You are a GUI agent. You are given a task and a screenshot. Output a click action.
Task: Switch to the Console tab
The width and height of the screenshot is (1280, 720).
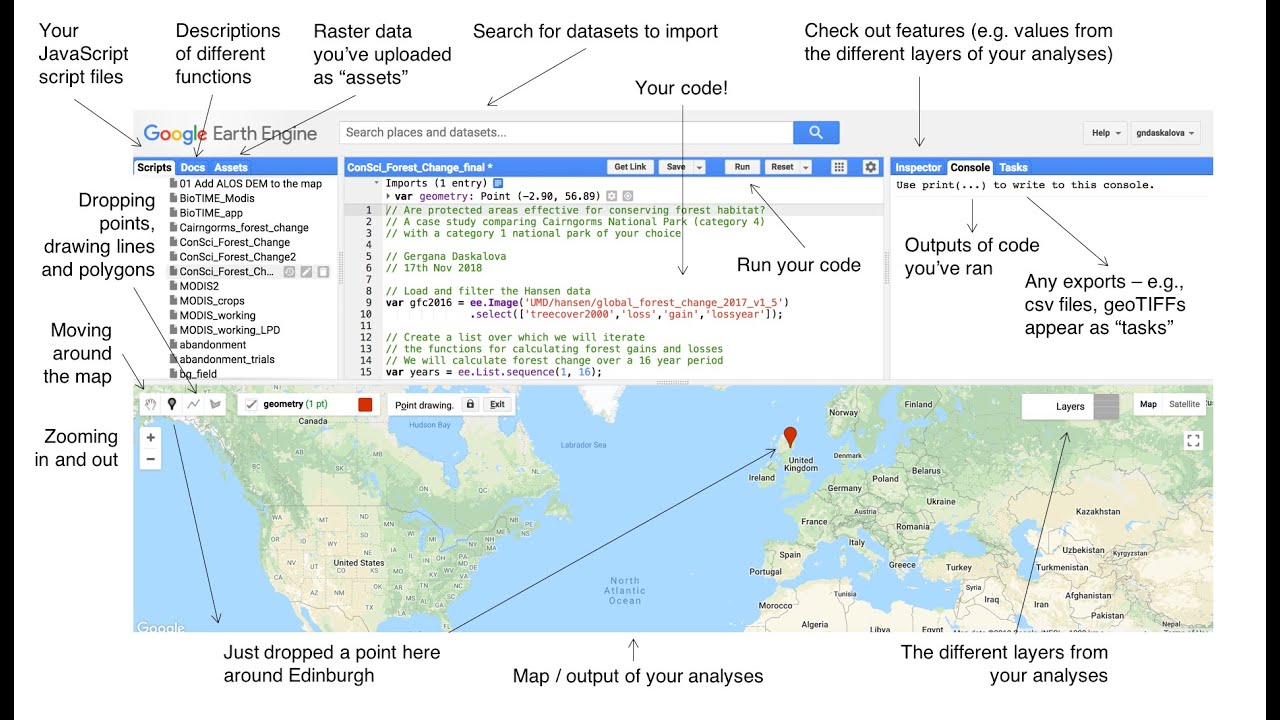pos(970,167)
